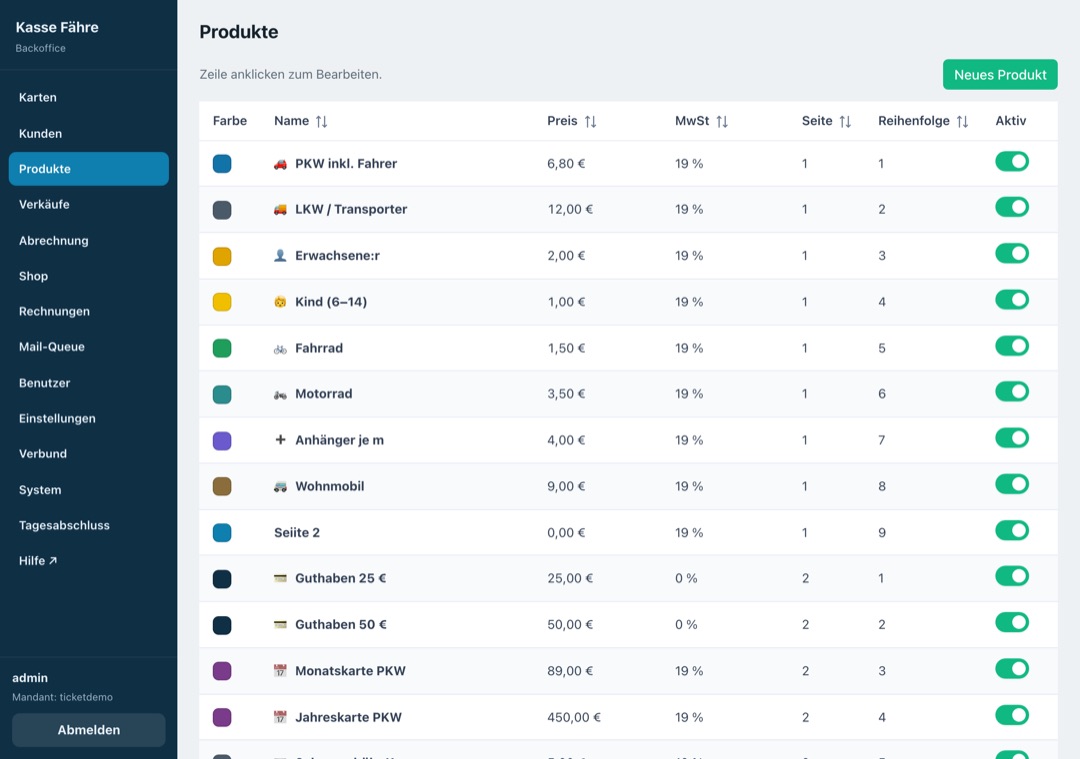Image resolution: width=1080 pixels, height=759 pixels.
Task: Open Mail-Queue in the sidebar
Action: 88,347
